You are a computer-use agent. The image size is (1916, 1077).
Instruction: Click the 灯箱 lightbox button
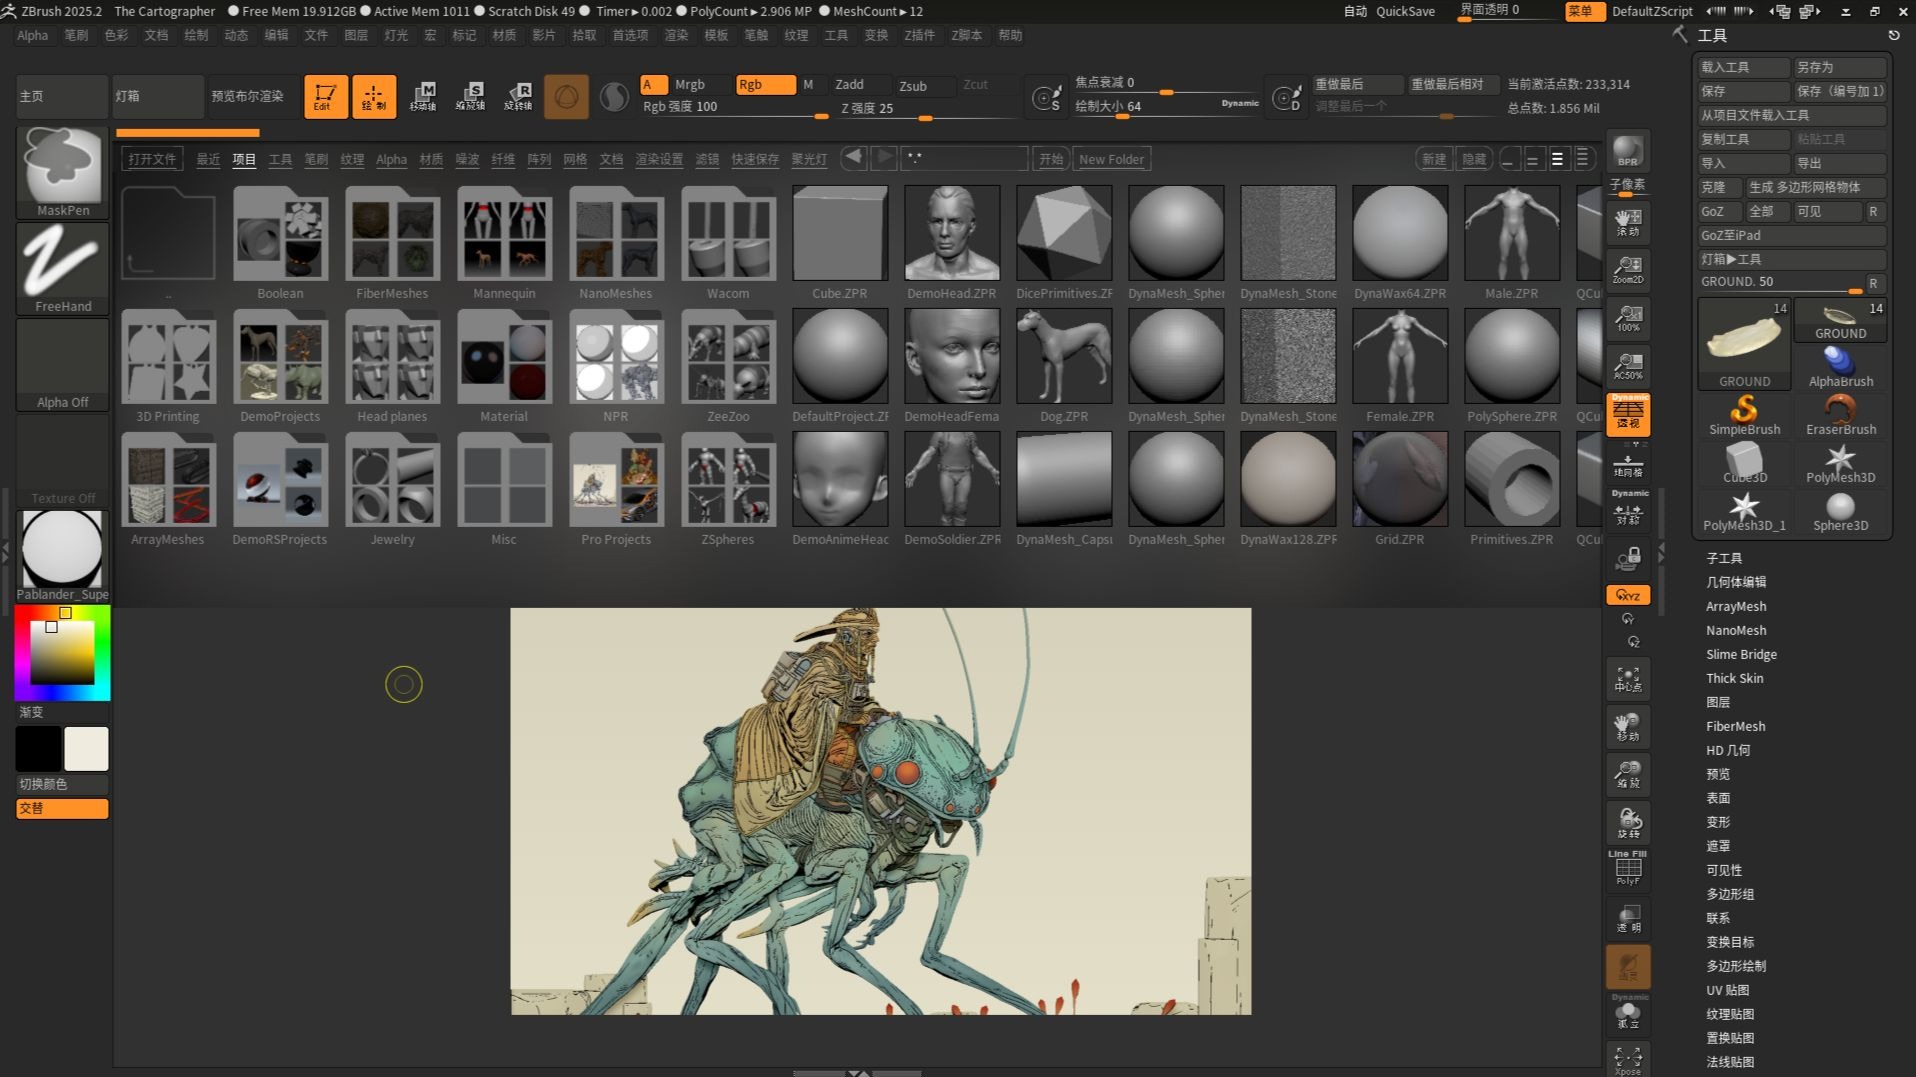158,96
